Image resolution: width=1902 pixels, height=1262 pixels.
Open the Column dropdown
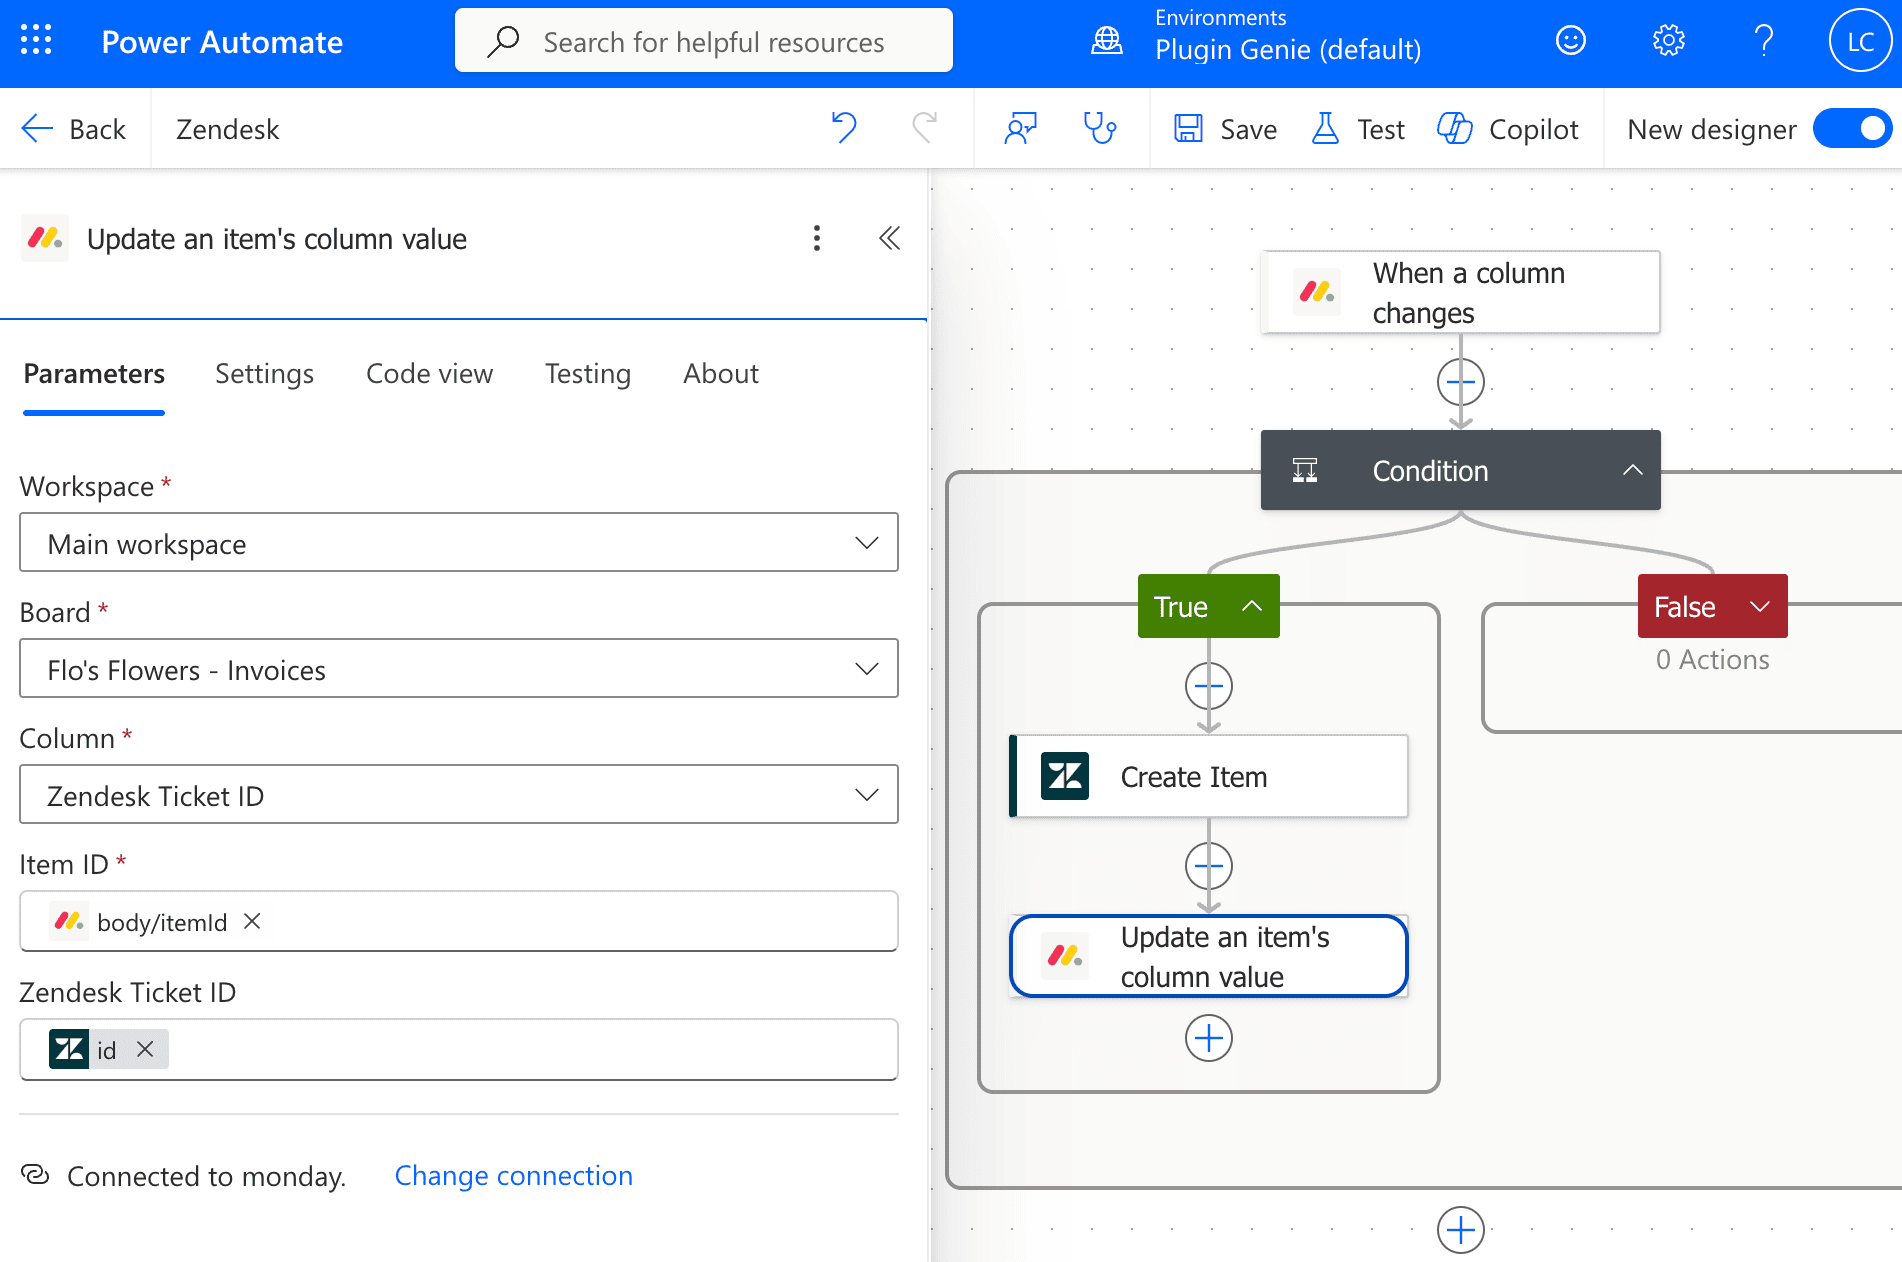pyautogui.click(x=459, y=795)
